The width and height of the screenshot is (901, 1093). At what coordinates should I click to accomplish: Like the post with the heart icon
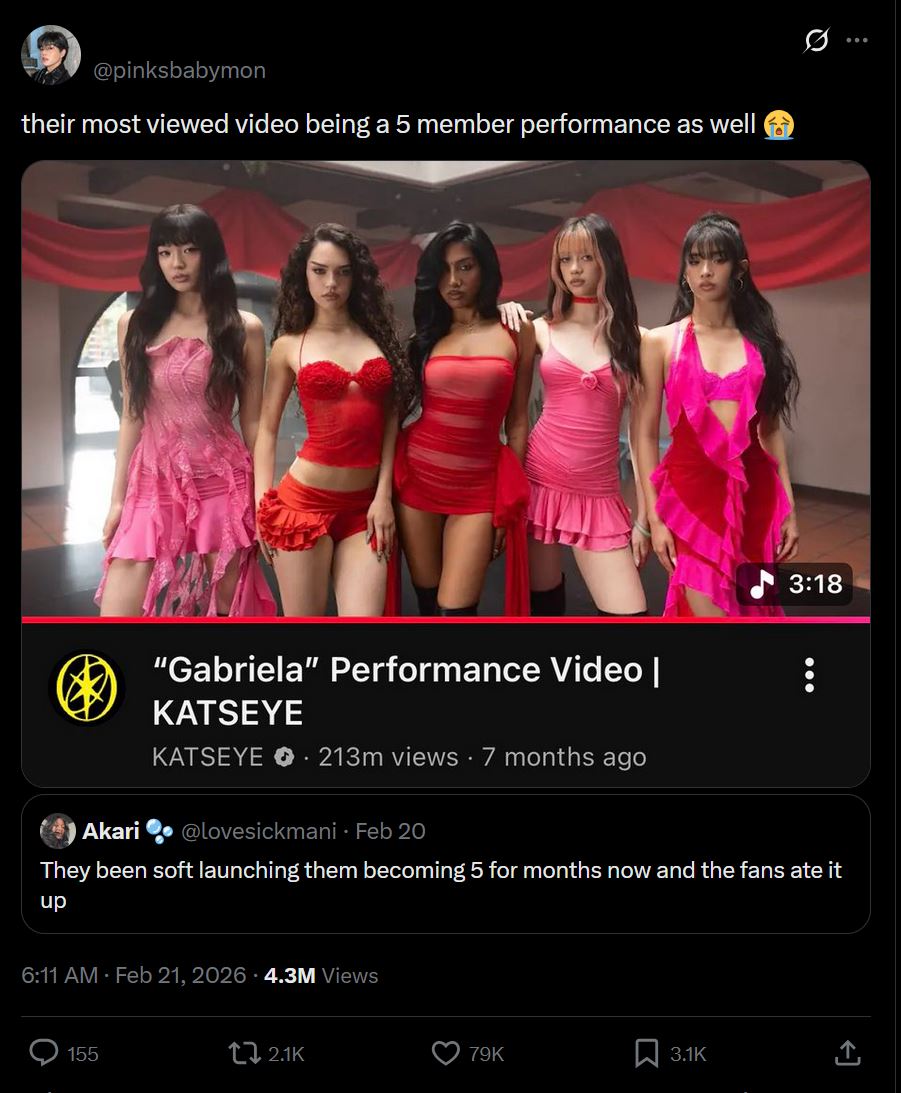pyautogui.click(x=445, y=1053)
